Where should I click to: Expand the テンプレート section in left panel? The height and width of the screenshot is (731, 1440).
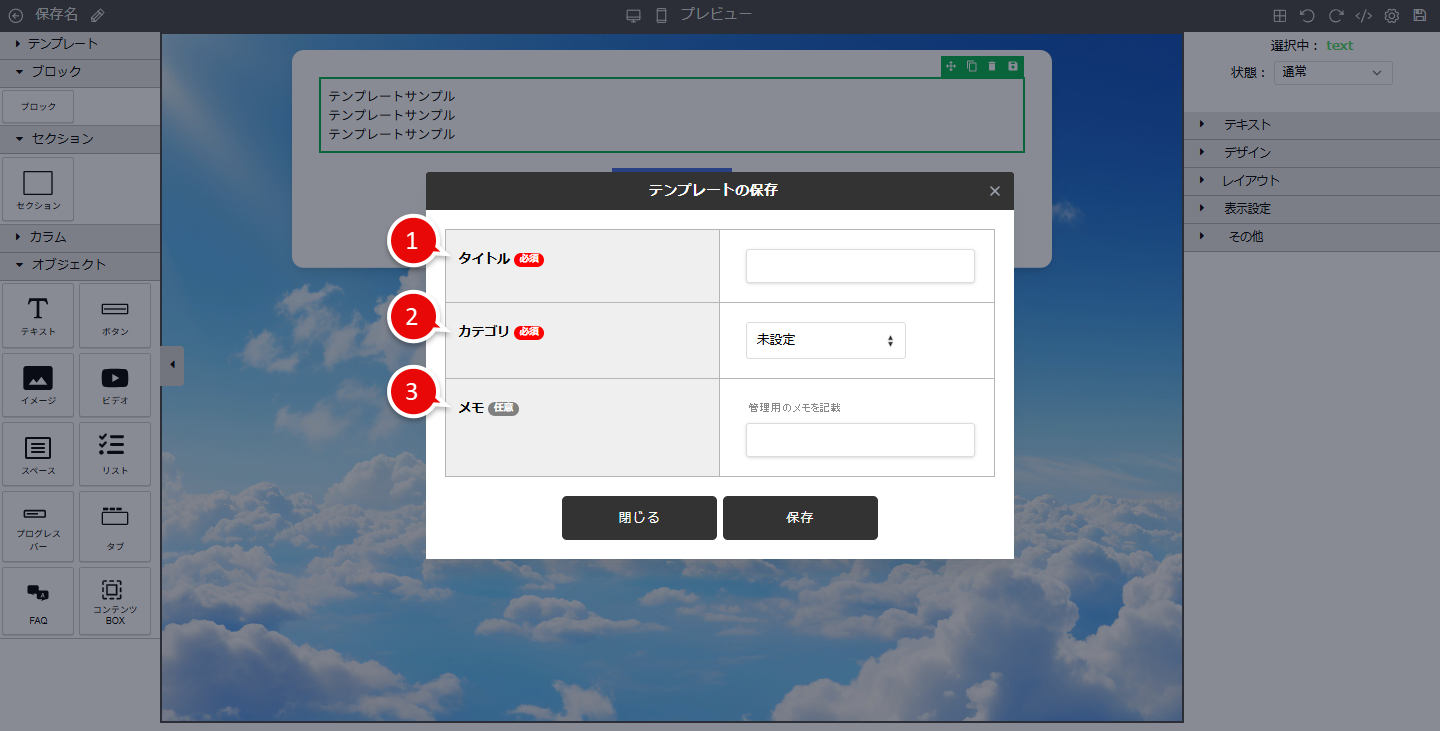pos(62,44)
